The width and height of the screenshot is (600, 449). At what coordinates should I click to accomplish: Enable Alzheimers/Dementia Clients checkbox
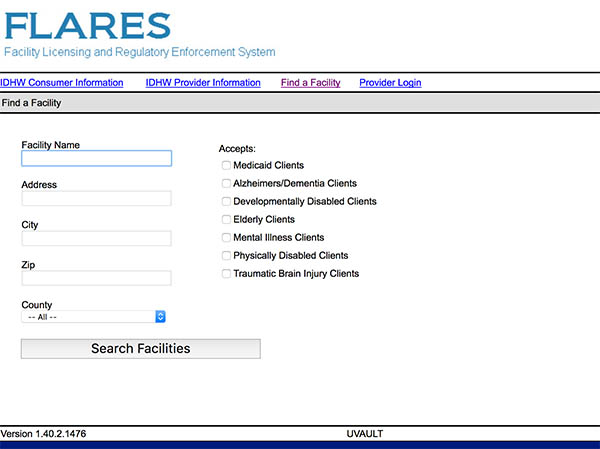point(226,183)
